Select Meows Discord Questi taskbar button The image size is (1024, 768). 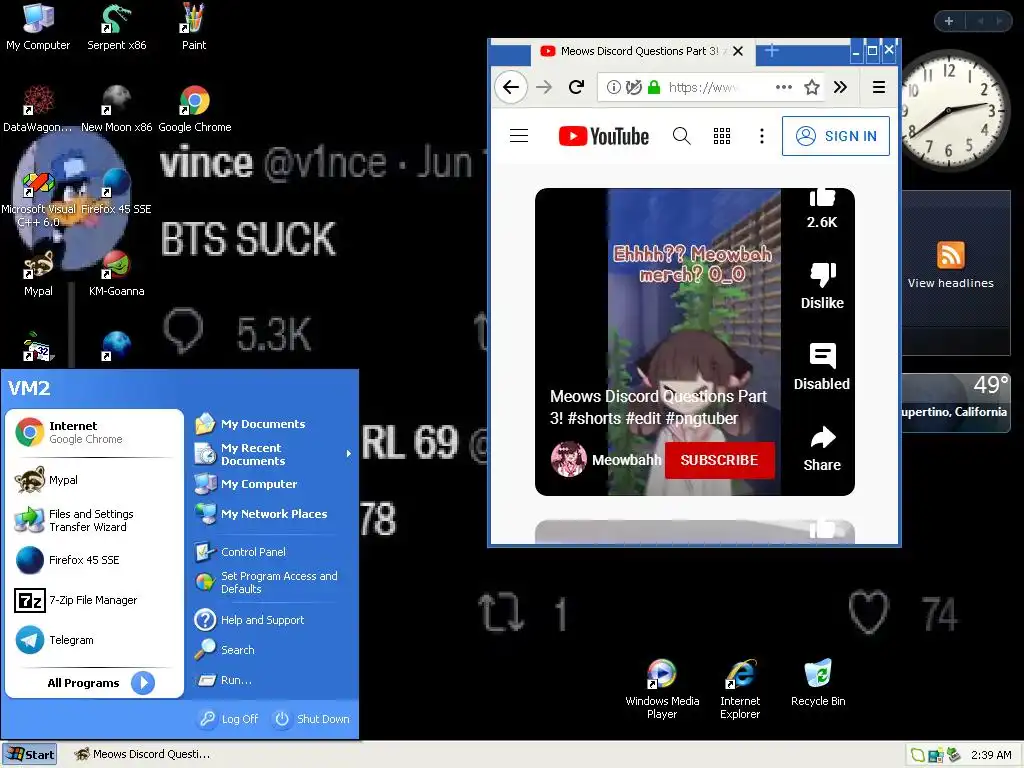click(x=143, y=754)
